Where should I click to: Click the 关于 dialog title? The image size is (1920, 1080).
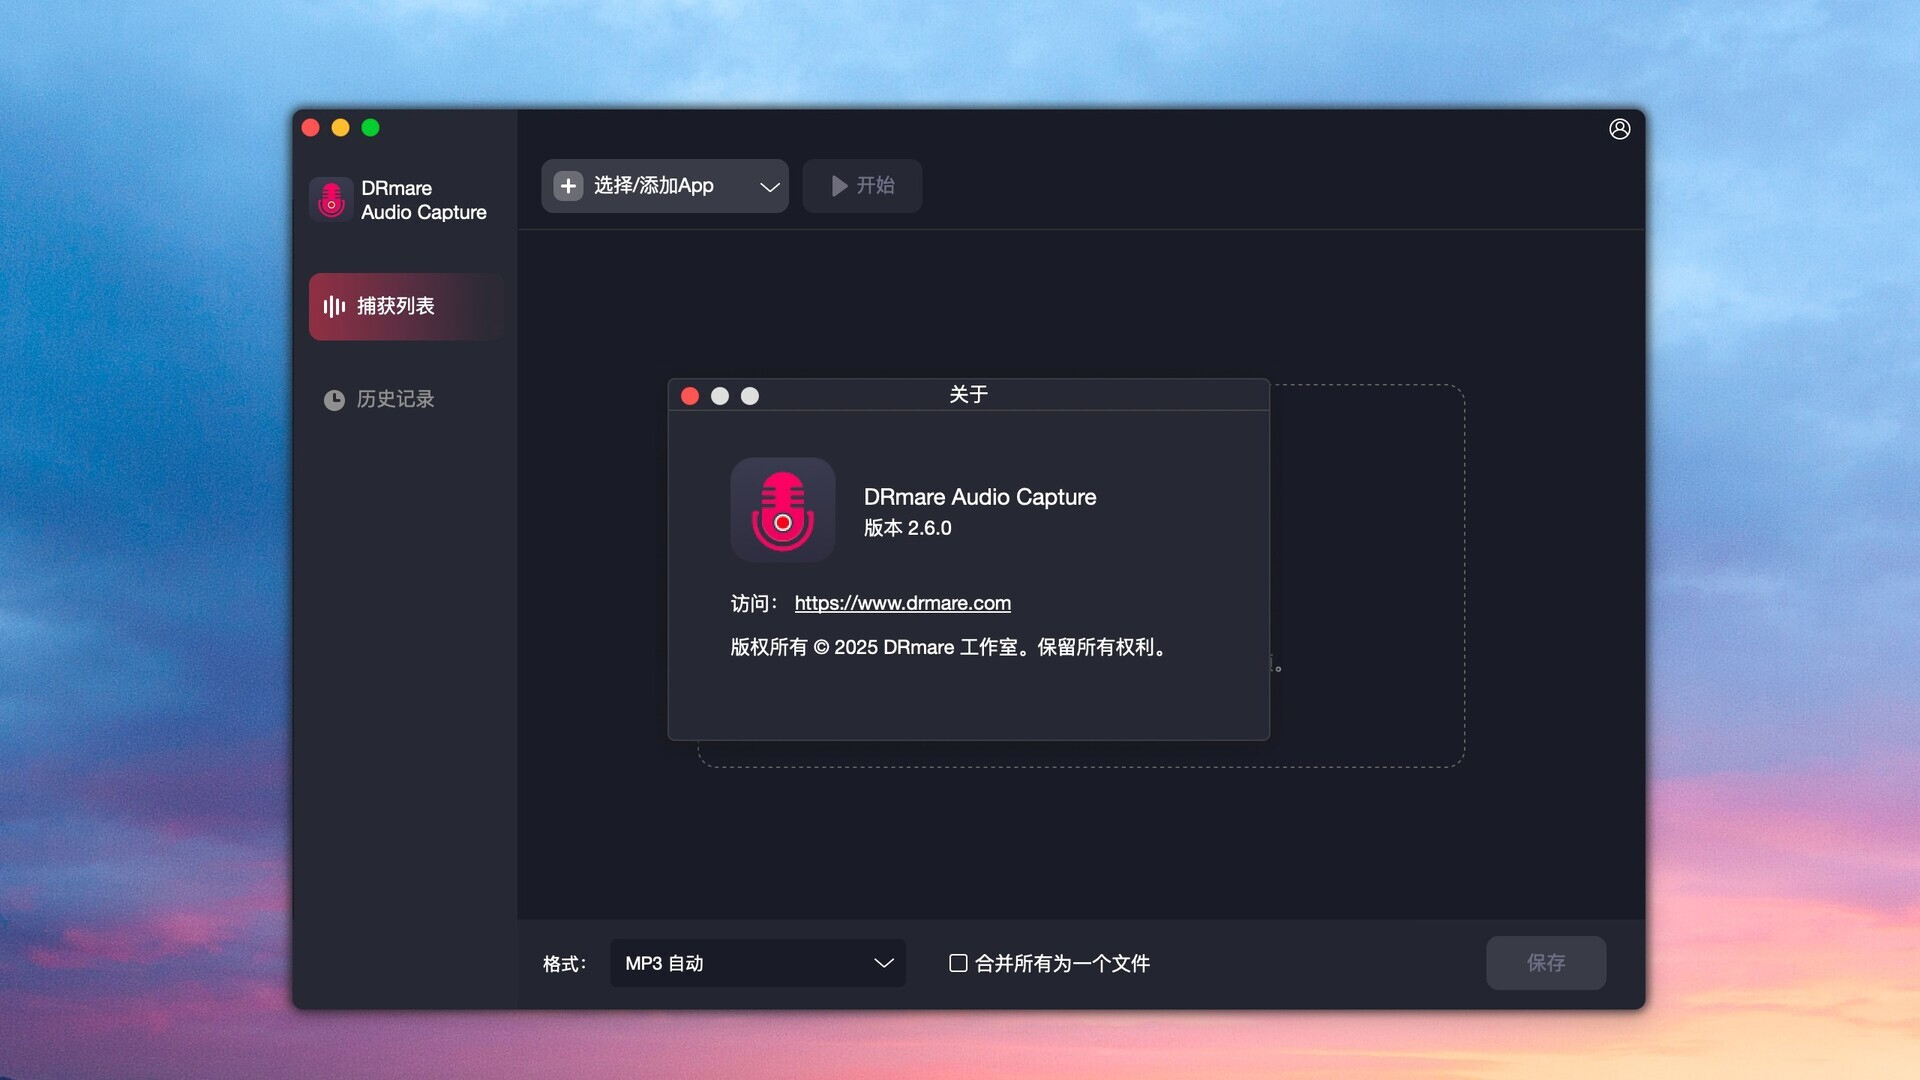coord(968,395)
